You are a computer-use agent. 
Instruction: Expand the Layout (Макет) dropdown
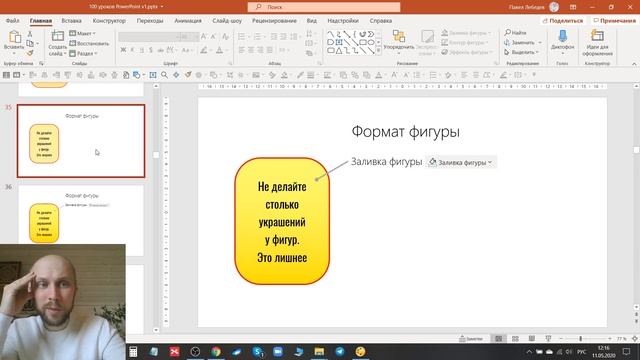83,33
